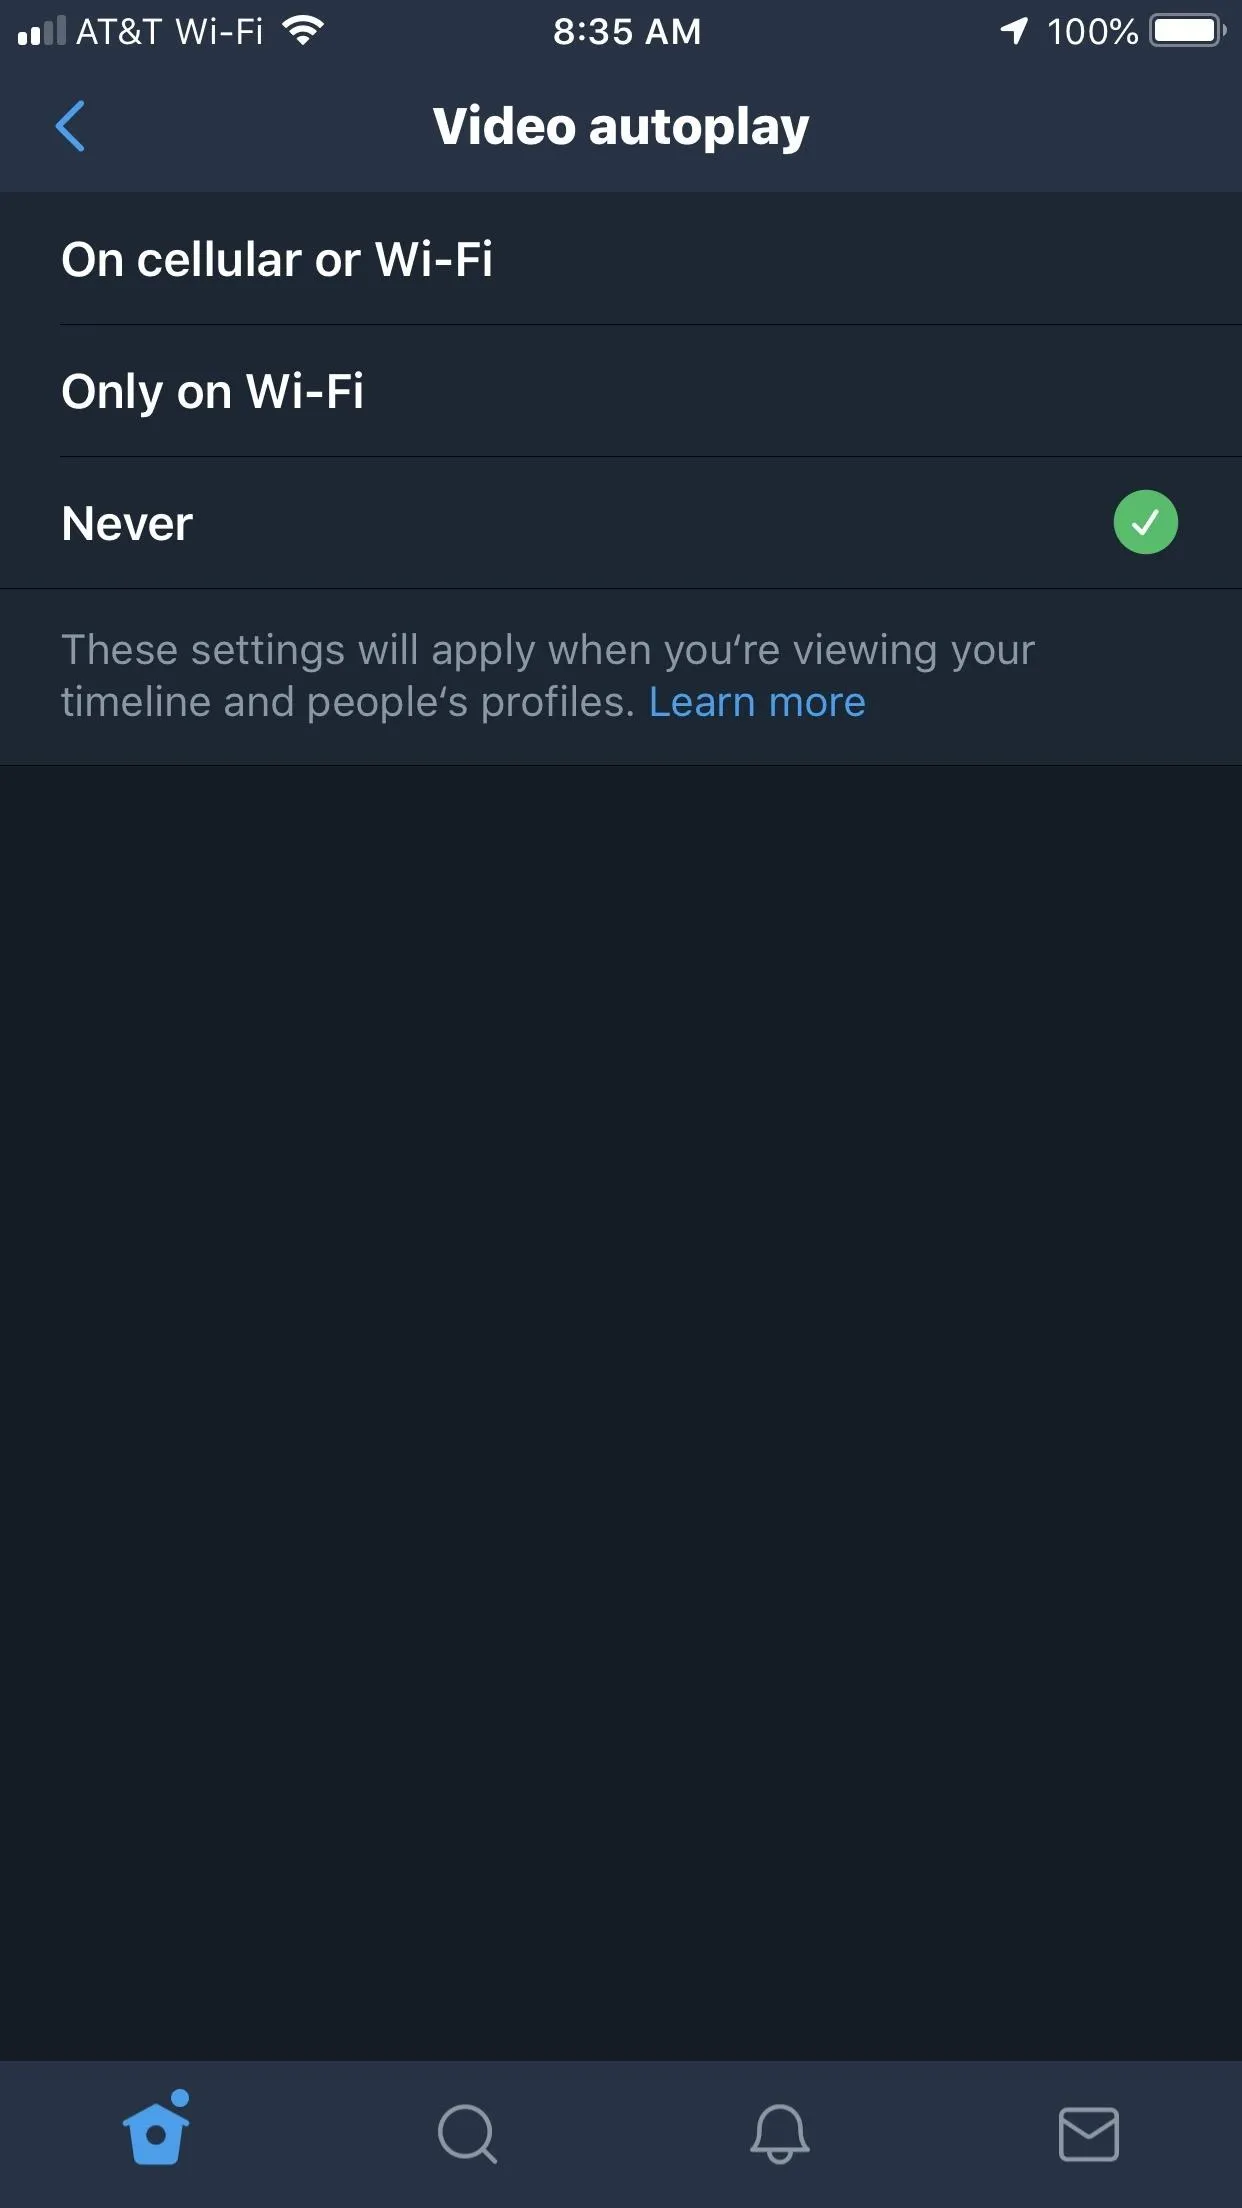Viewport: 1242px width, 2208px height.
Task: Tap the battery indicator icon
Action: [1188, 31]
